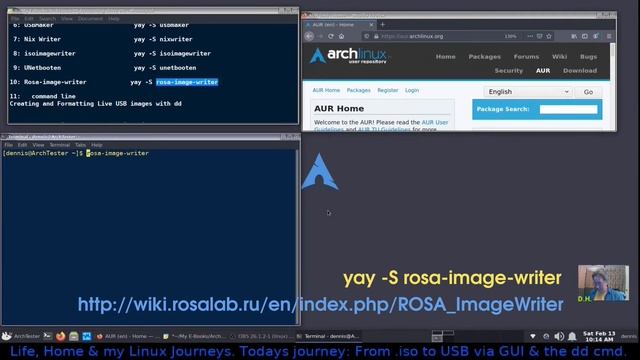640x360 pixels.
Task: Close the AUR (en) - Home tab
Action: click(371, 24)
